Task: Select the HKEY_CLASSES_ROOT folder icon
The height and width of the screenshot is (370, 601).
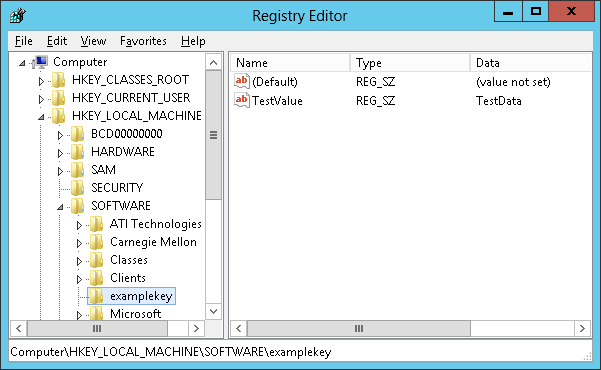Action: [x=59, y=80]
